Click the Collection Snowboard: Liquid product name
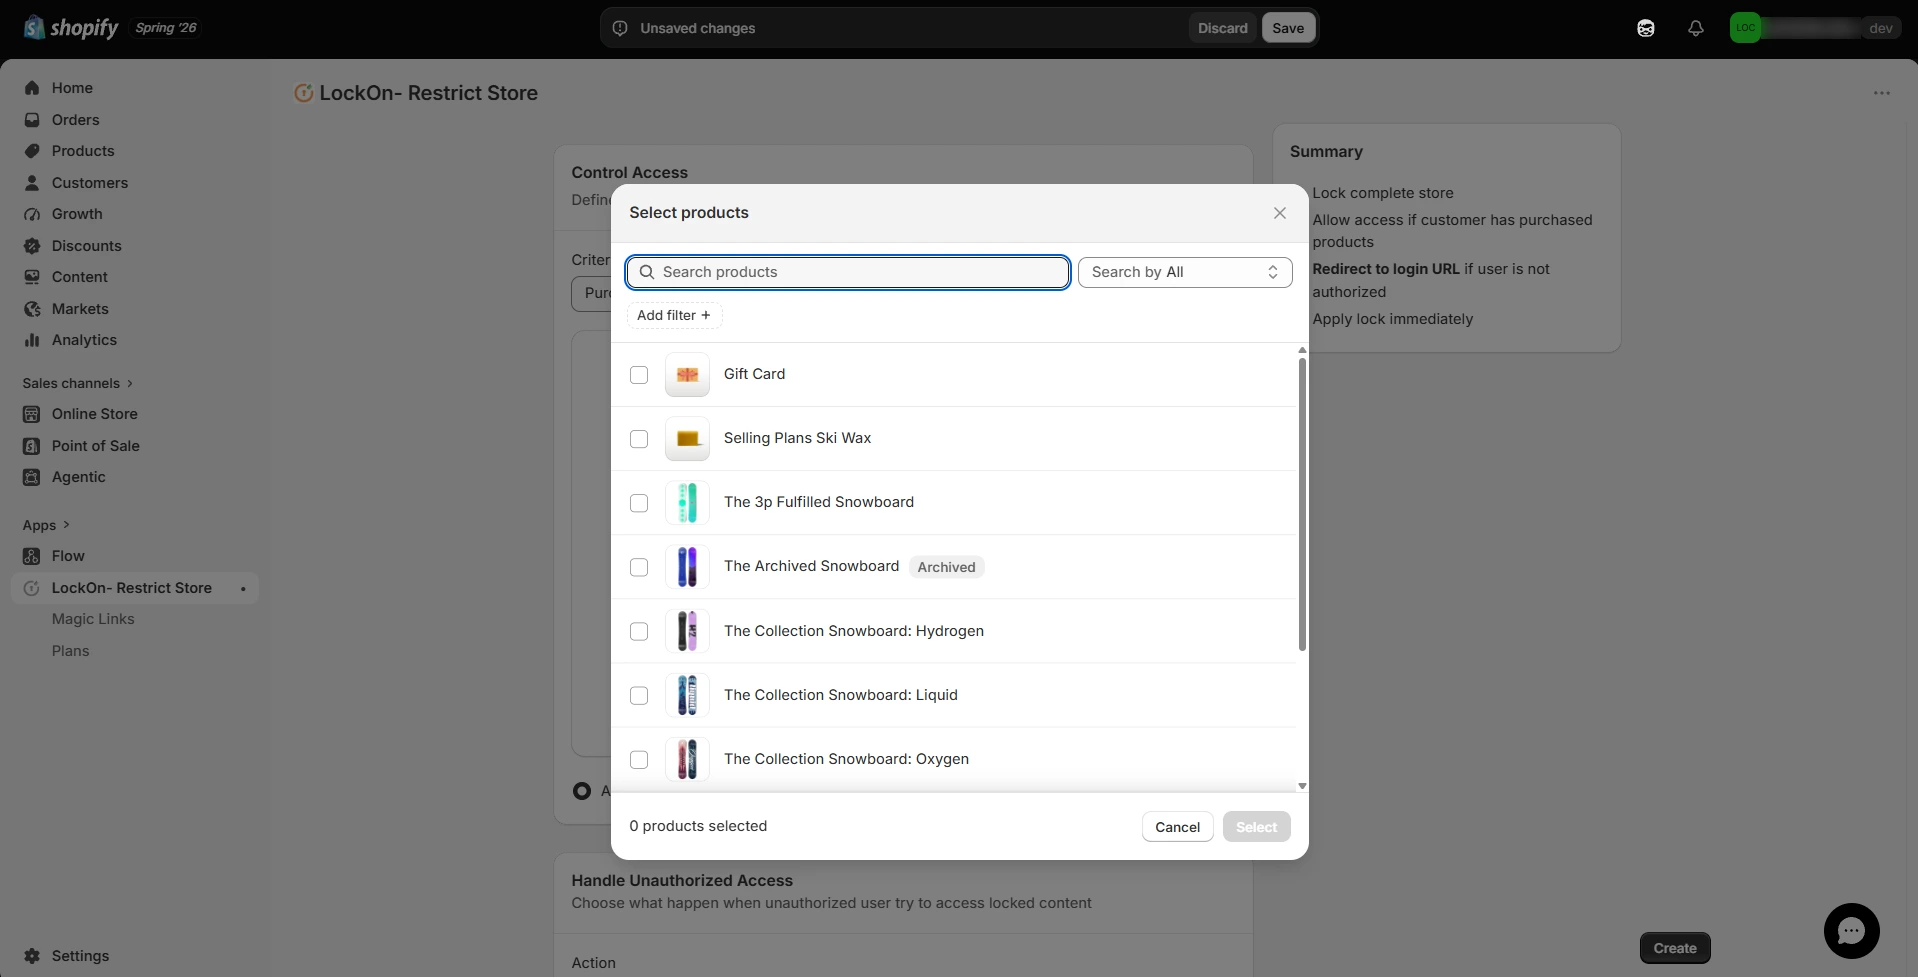 840,695
